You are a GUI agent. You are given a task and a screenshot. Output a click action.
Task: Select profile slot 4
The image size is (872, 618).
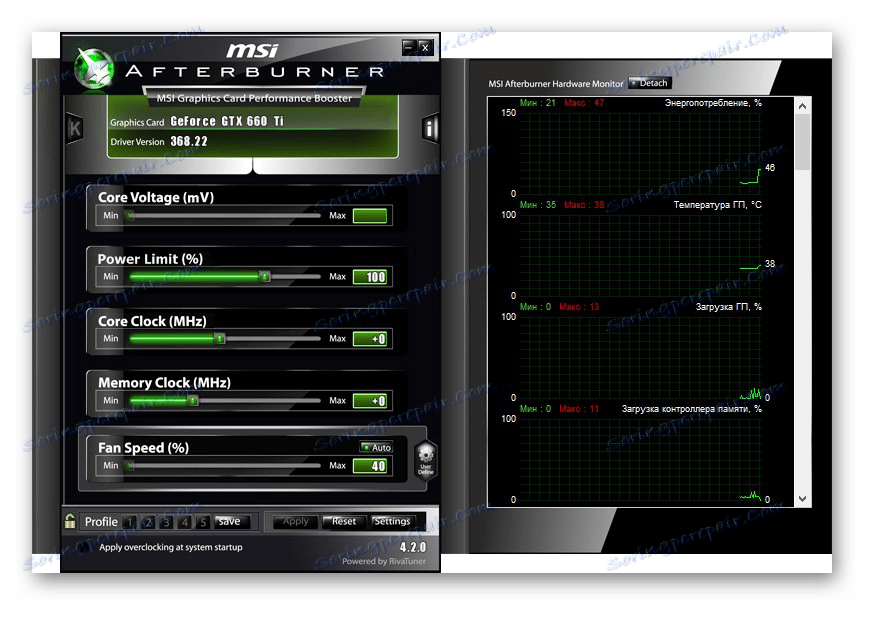pos(185,522)
